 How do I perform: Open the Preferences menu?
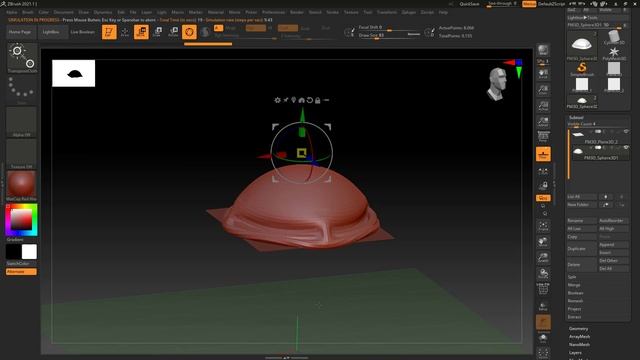point(273,12)
